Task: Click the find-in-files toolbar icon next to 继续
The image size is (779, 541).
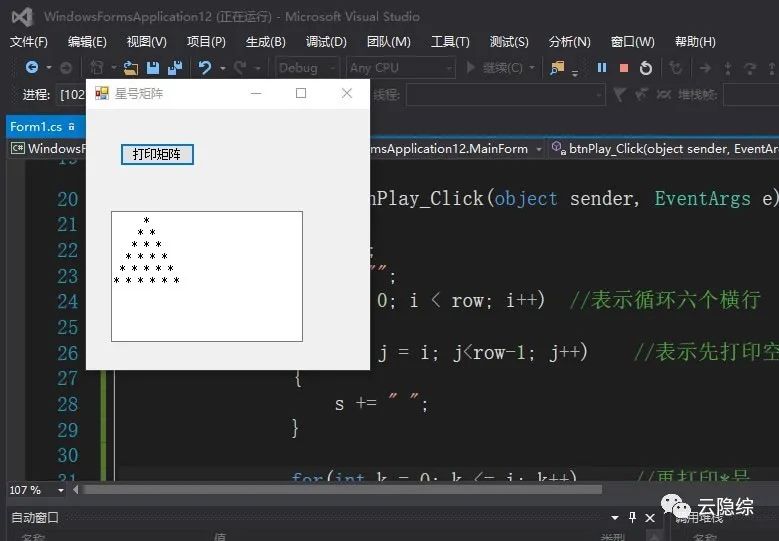Action: pyautogui.click(x=557, y=68)
